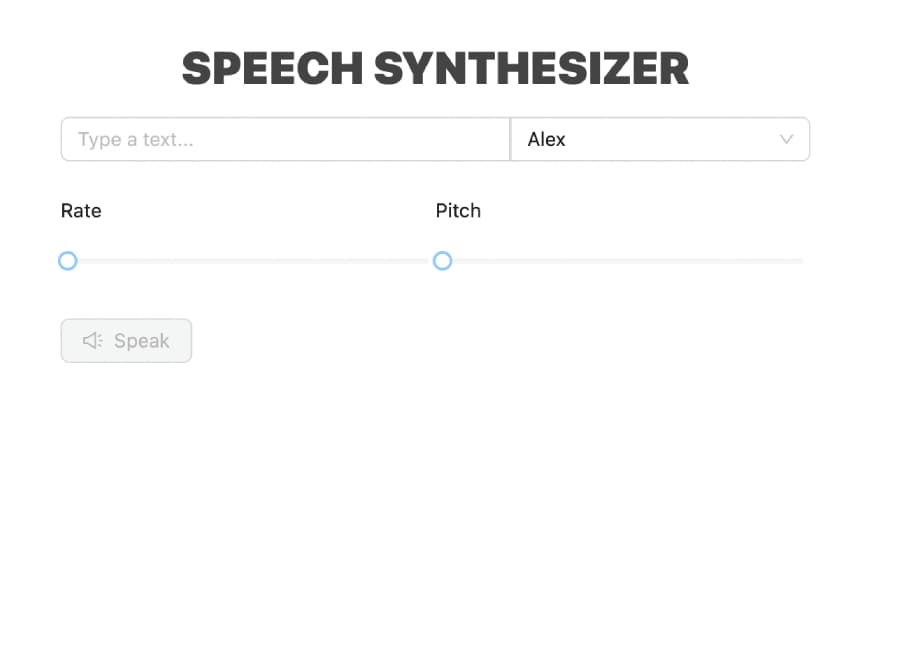This screenshot has height=650, width=900.
Task: Open the Alex voice dropdown
Action: pyautogui.click(x=660, y=139)
